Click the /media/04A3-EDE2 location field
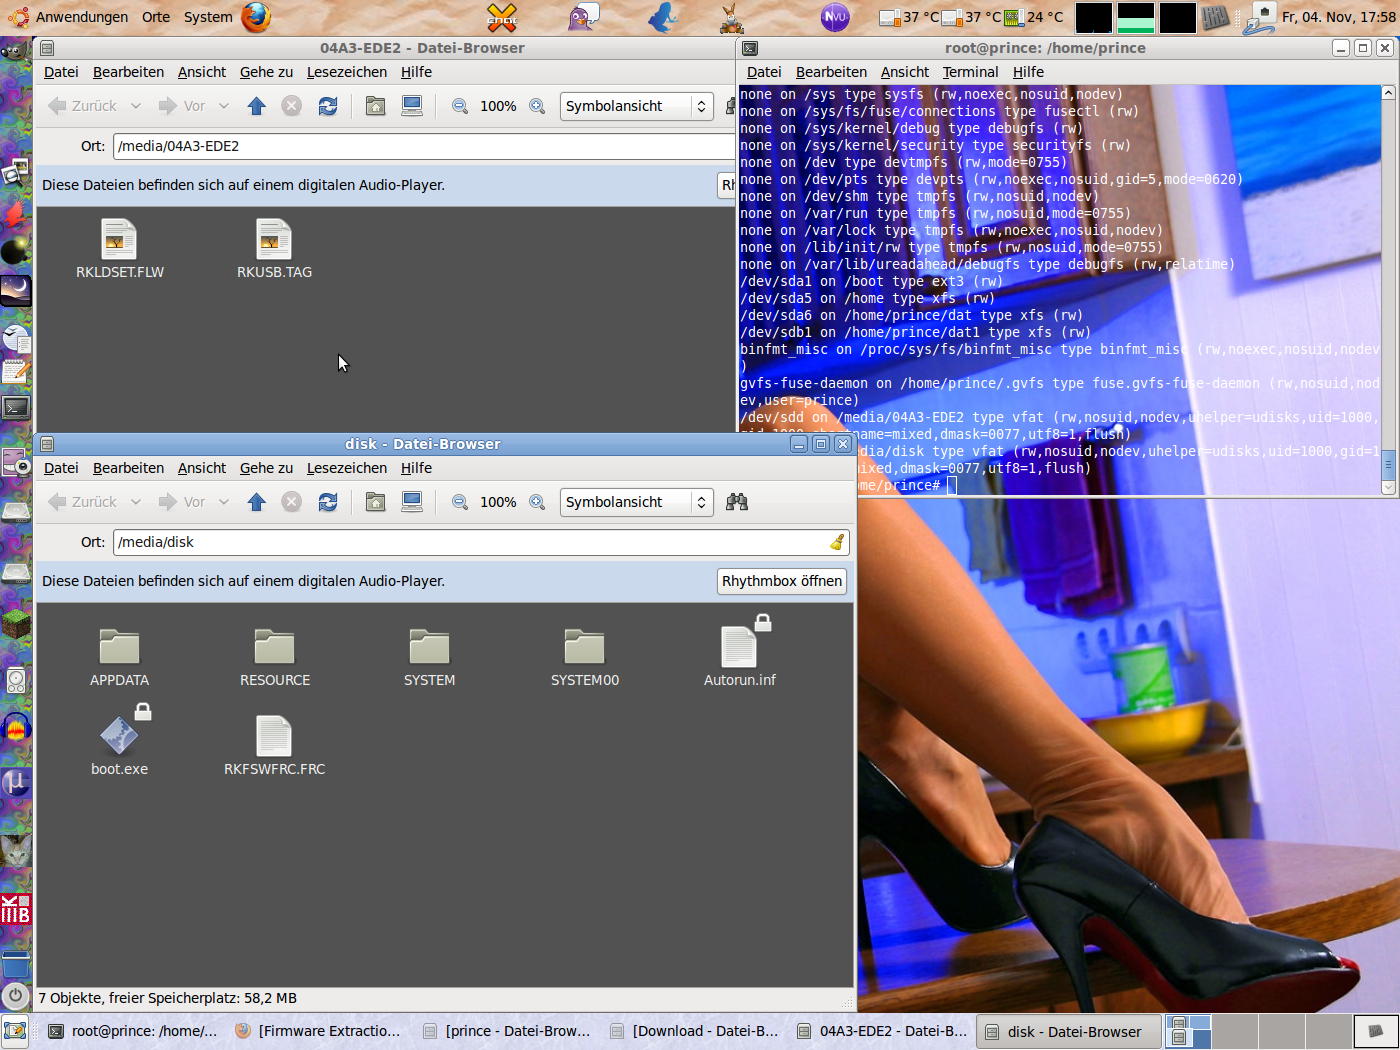The image size is (1400, 1050). click(424, 146)
